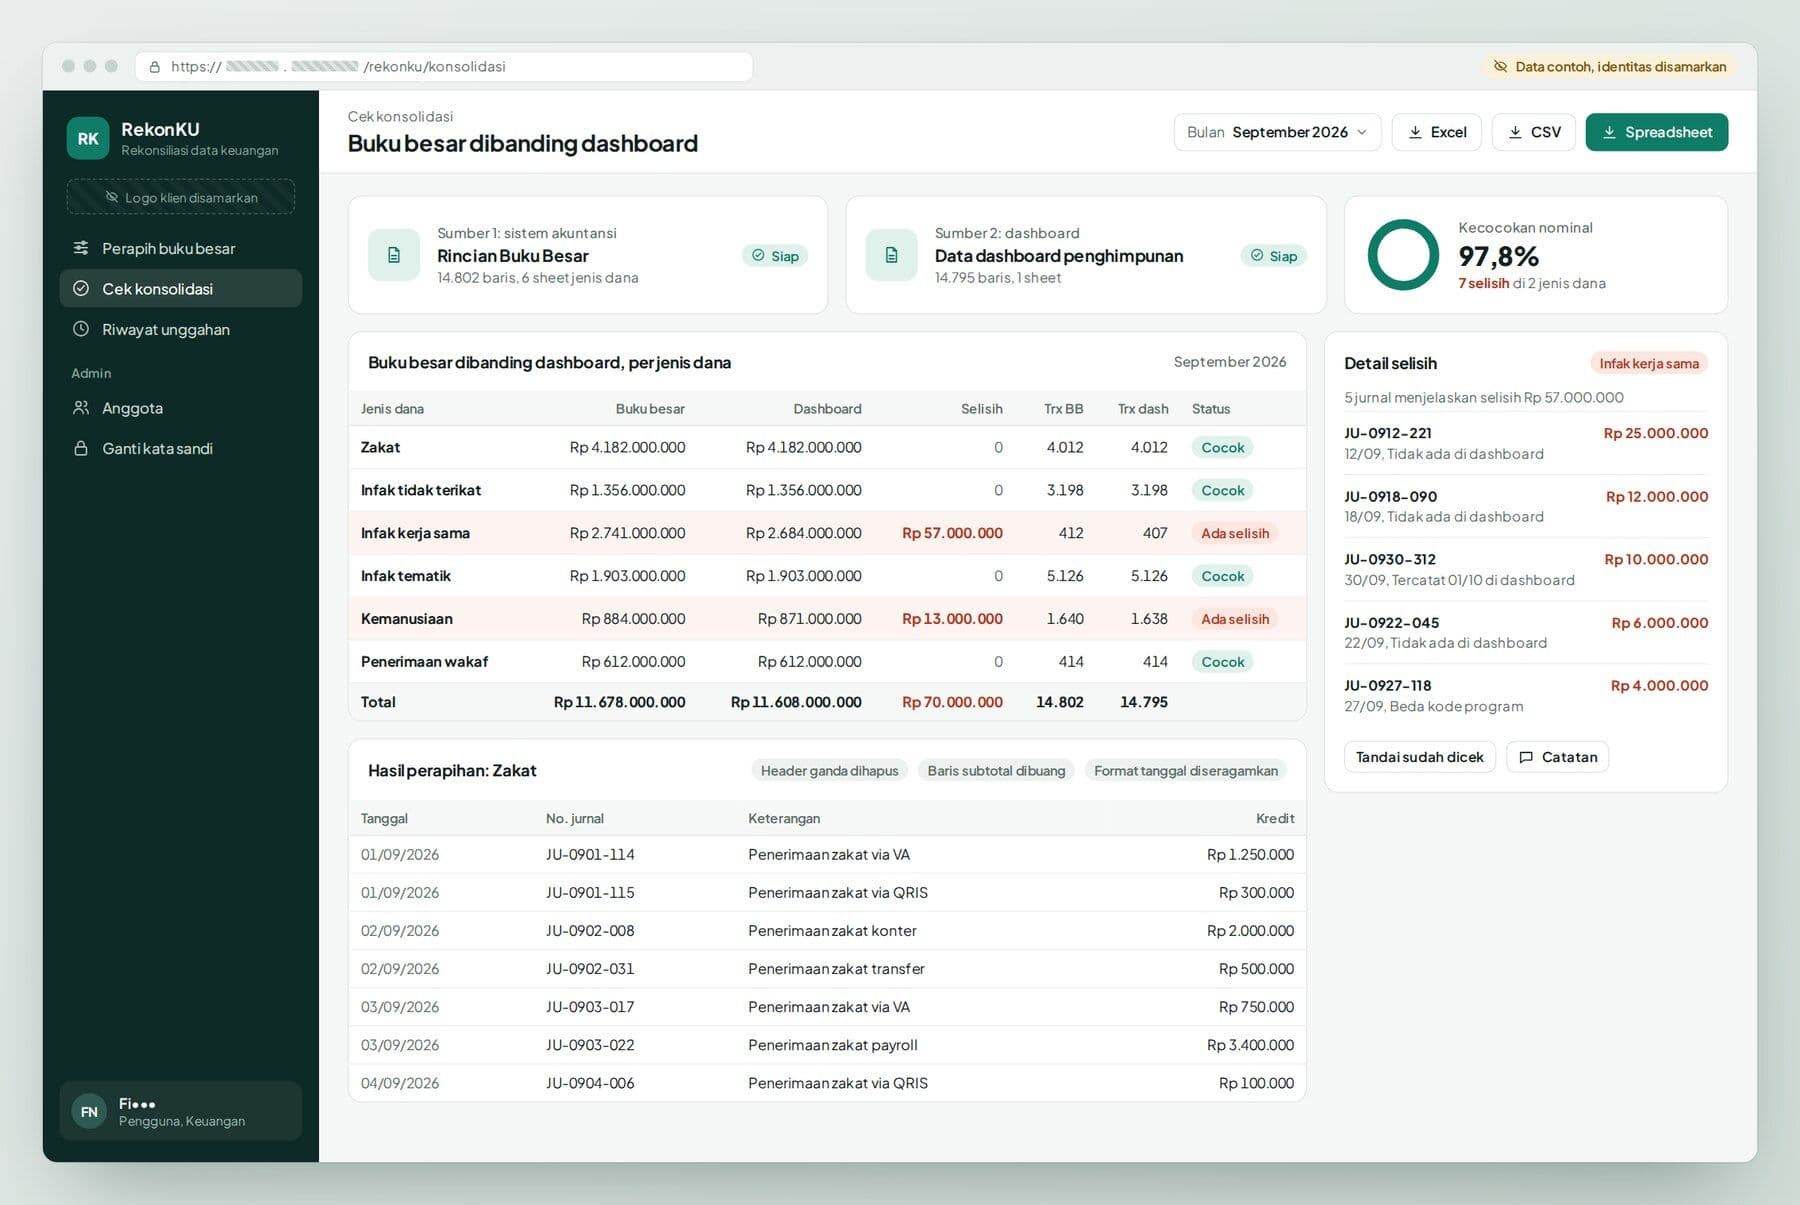Click Tandai sudah dicek button
Viewport: 1800px width, 1205px height.
tap(1419, 757)
